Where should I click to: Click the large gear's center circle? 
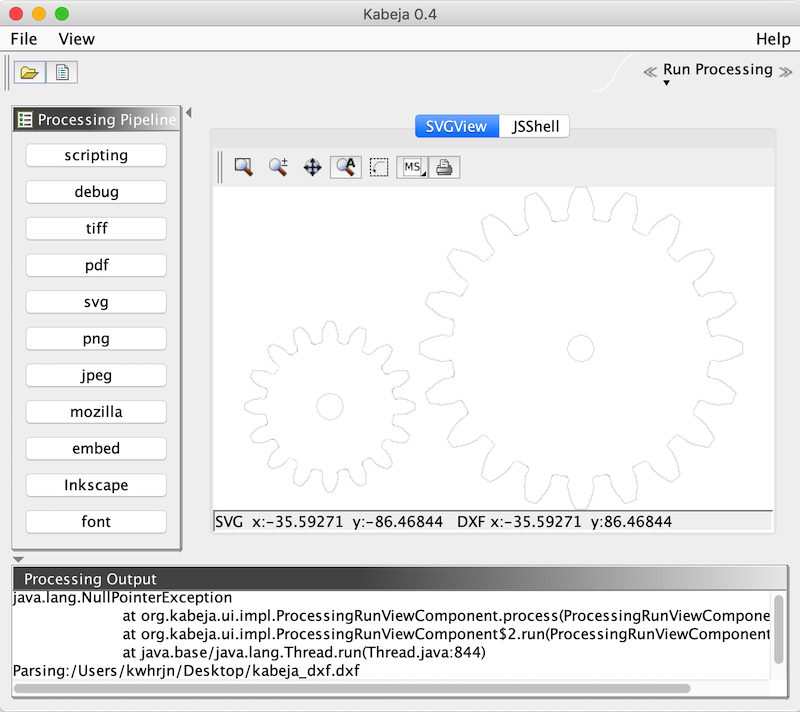(x=581, y=348)
